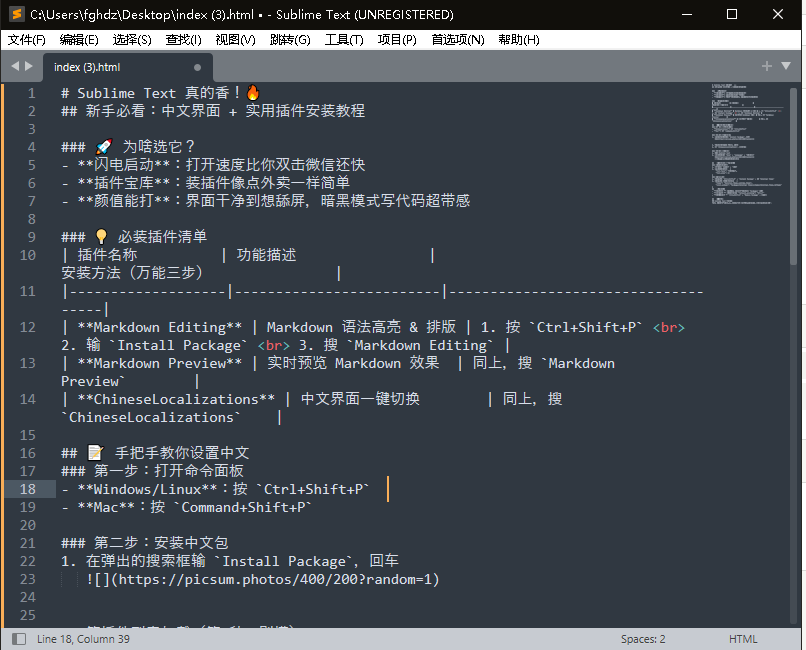
Task: Click the "必装插件清单" heading text
Action: coord(162,237)
